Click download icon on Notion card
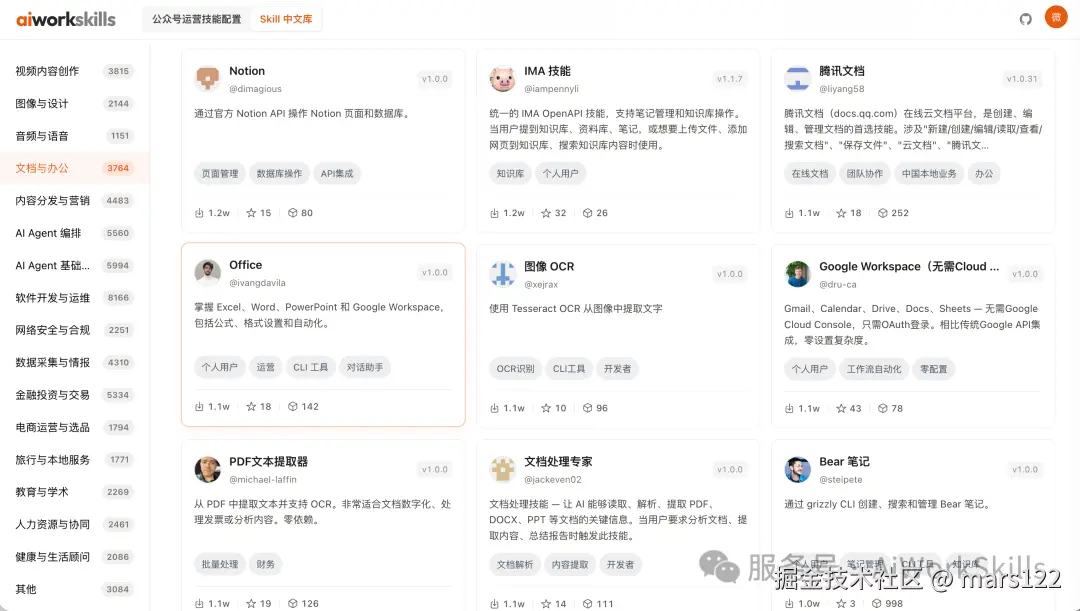This screenshot has height=611, width=1080. pyautogui.click(x=199, y=213)
